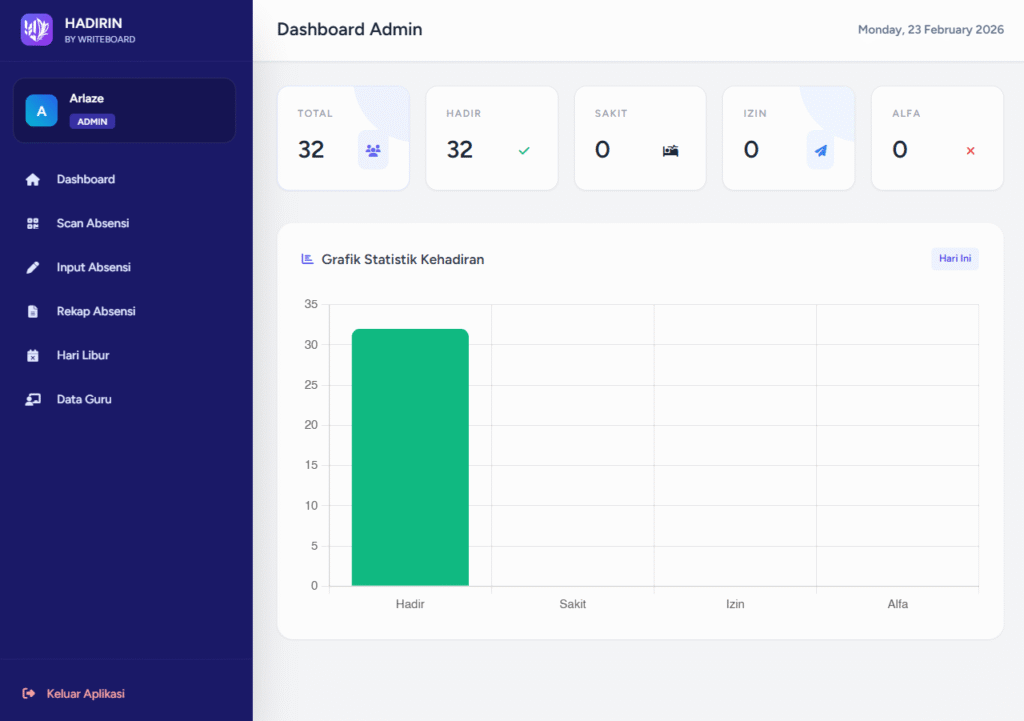Click the people icon in Total card
This screenshot has width=1024, height=721.
pyautogui.click(x=373, y=150)
